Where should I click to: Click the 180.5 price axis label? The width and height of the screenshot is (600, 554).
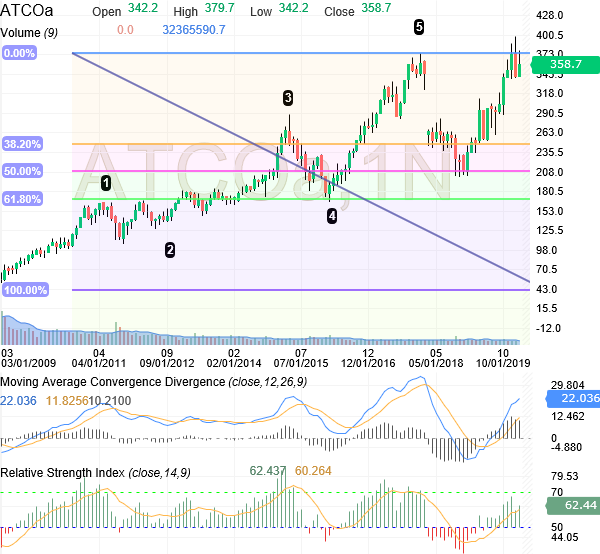pyautogui.click(x=550, y=192)
